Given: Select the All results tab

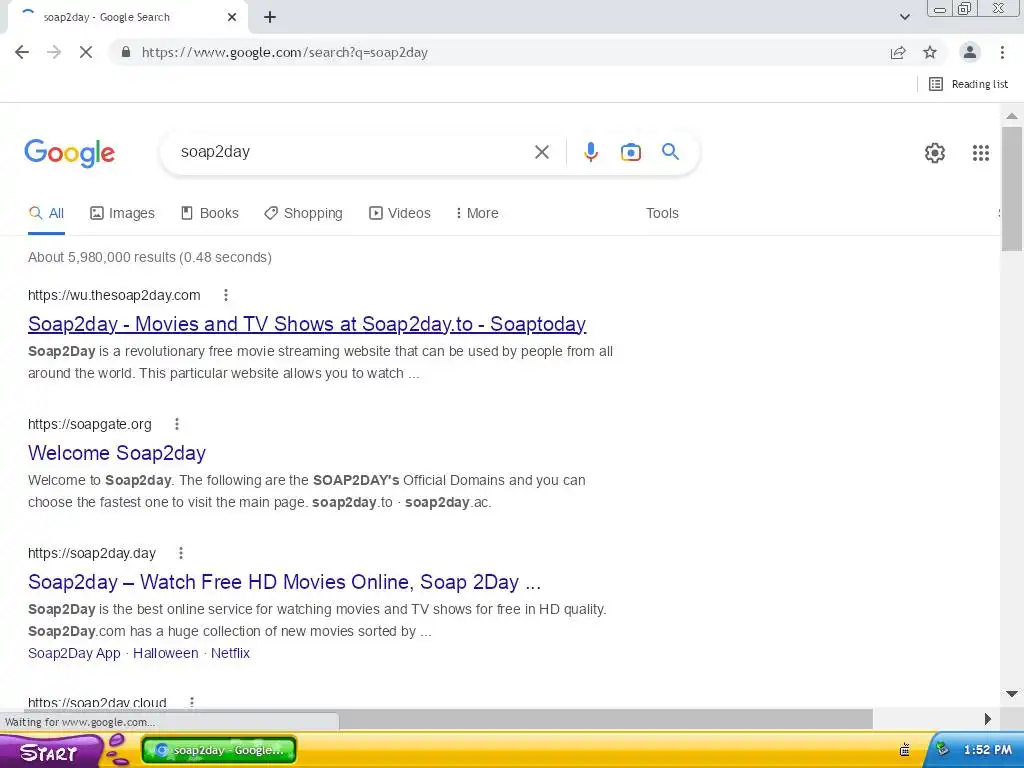Looking at the screenshot, I should click(x=46, y=214).
